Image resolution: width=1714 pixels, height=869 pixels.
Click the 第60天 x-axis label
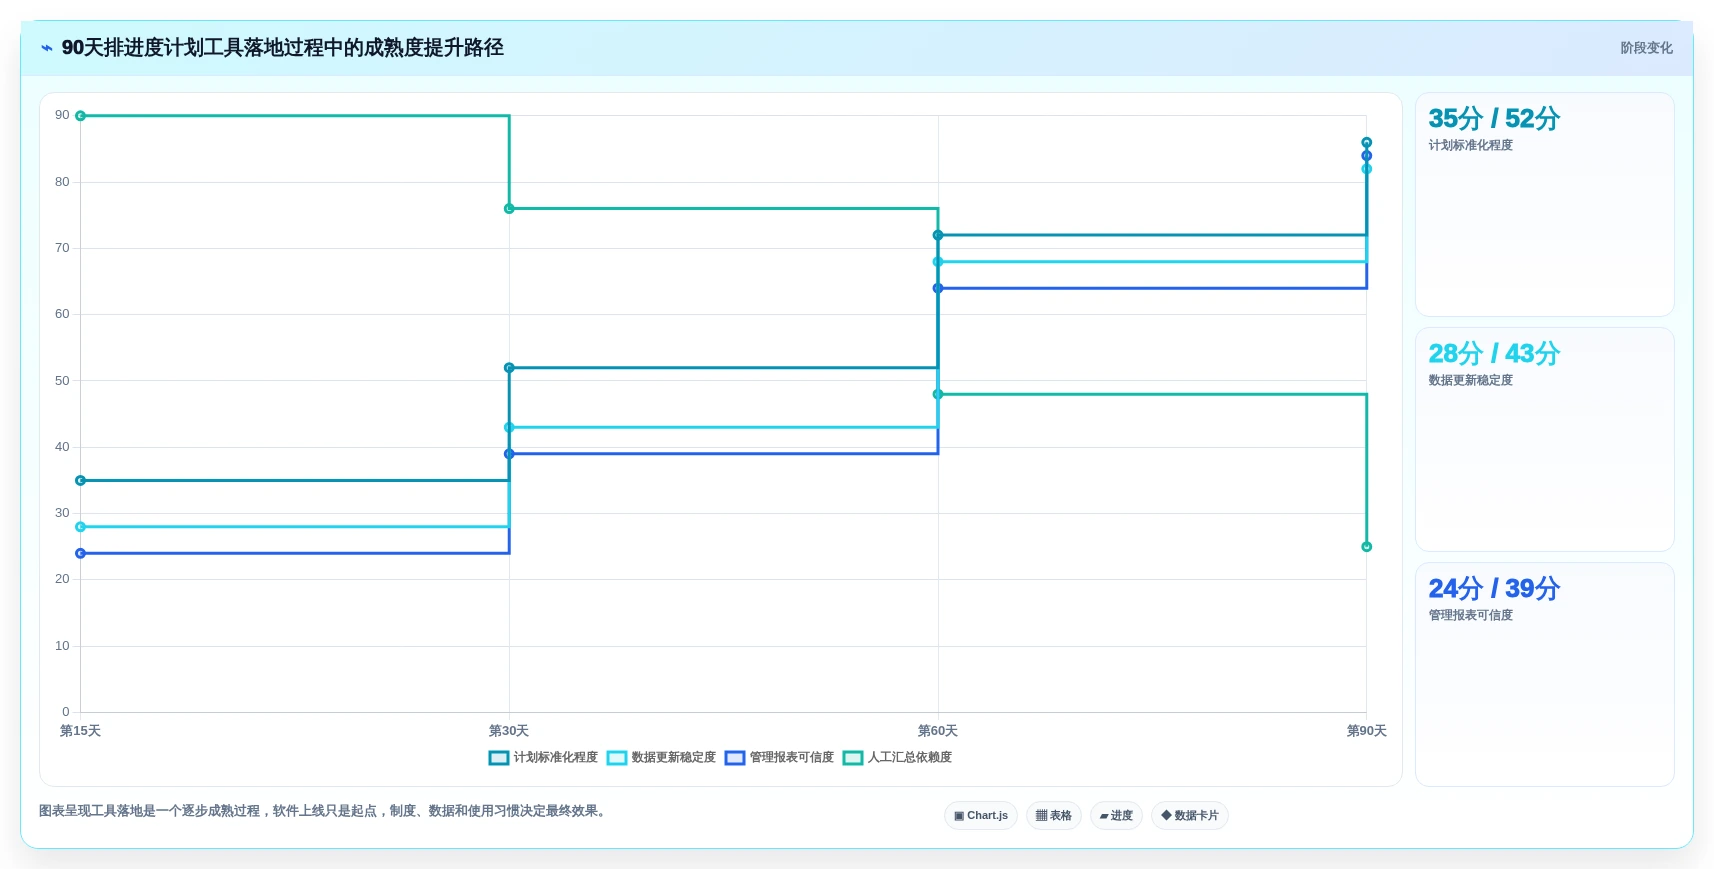tap(938, 731)
